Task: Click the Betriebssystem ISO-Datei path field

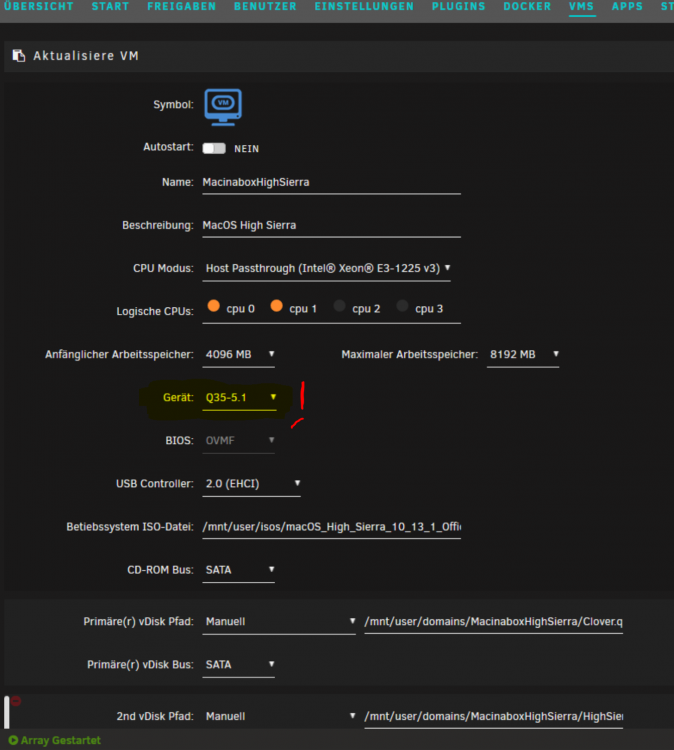Action: point(331,527)
